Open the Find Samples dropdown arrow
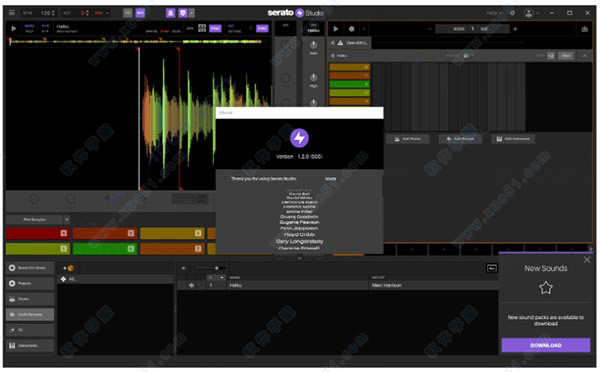Screen dimensions: 600x372 click(67, 220)
